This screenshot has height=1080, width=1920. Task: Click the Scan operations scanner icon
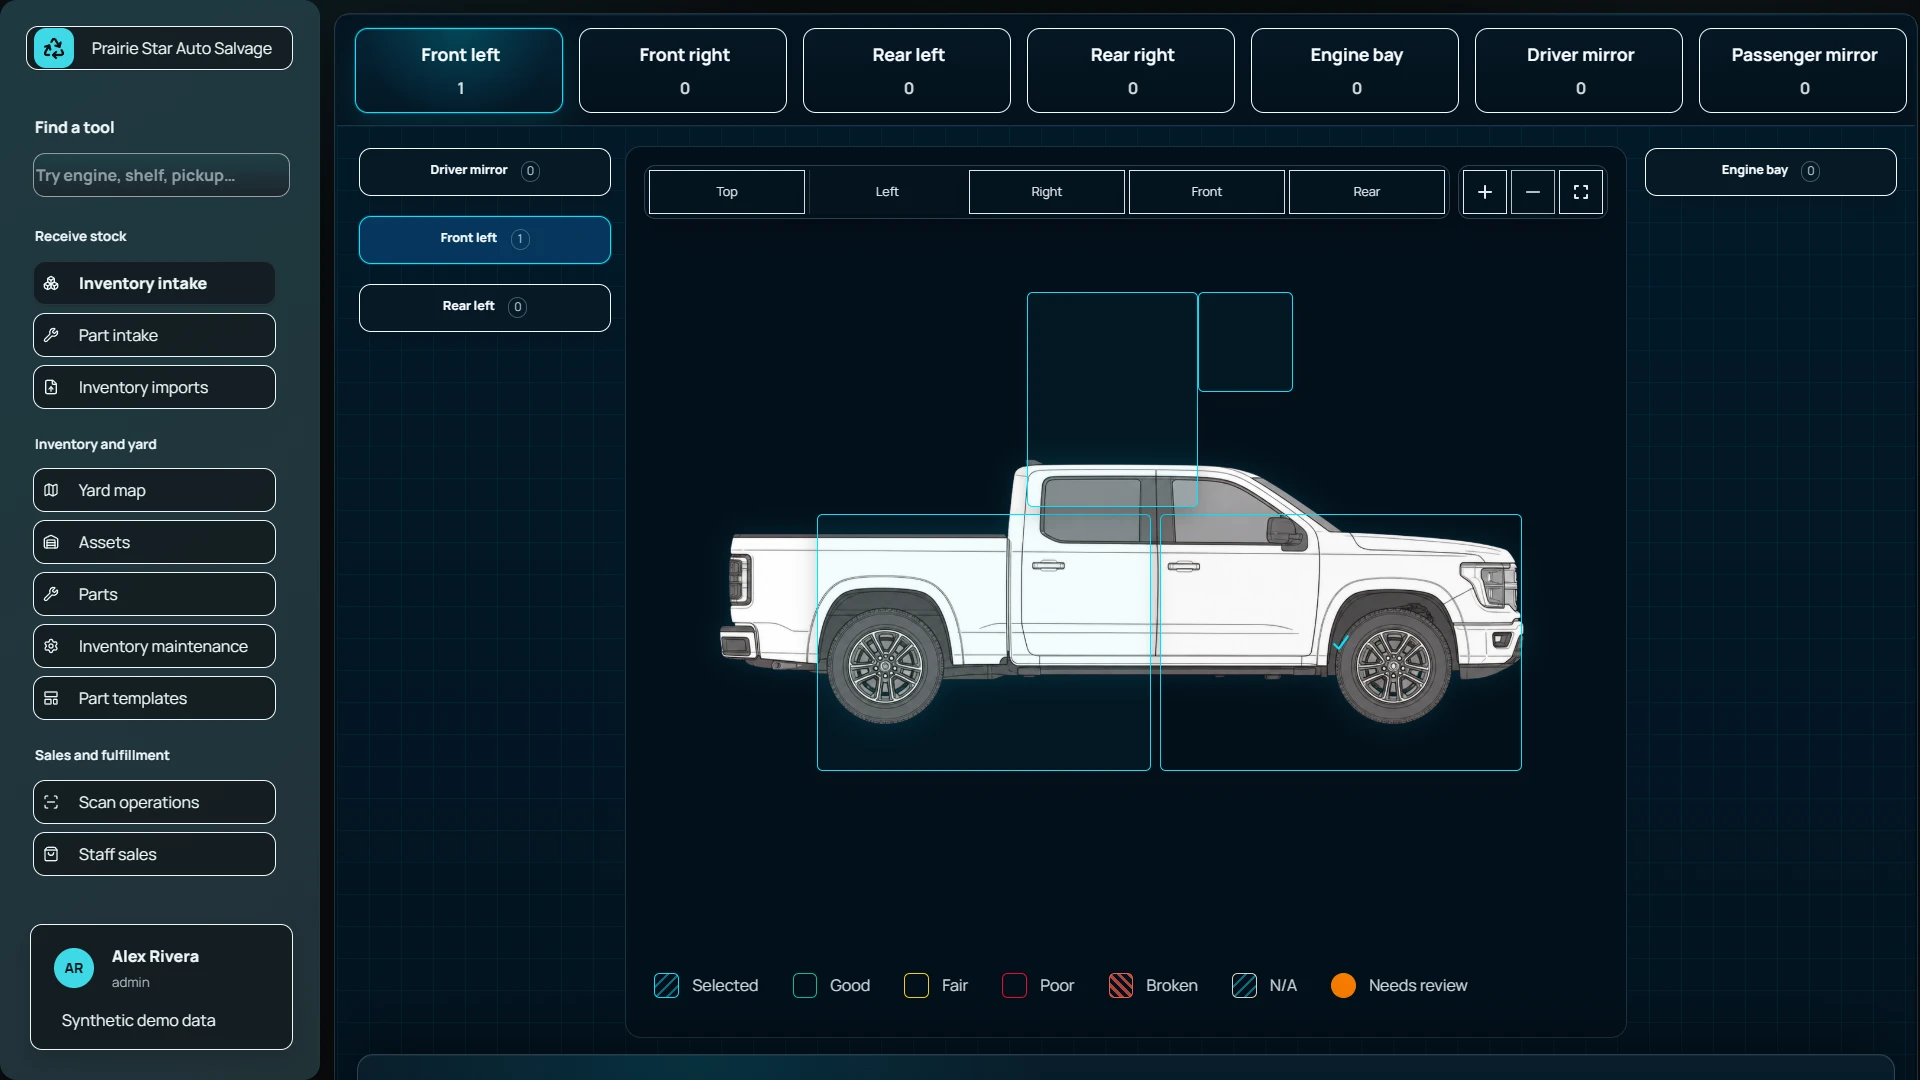[x=51, y=802]
